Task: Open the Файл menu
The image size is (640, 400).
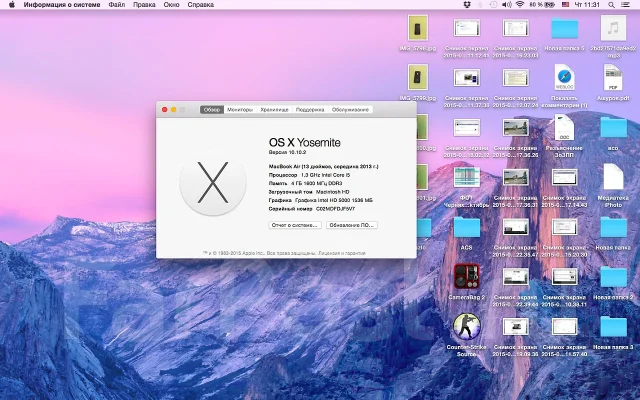Action: [117, 5]
